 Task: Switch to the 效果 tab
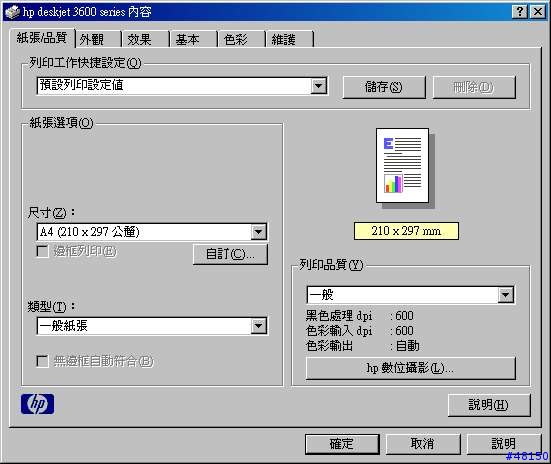(x=145, y=39)
